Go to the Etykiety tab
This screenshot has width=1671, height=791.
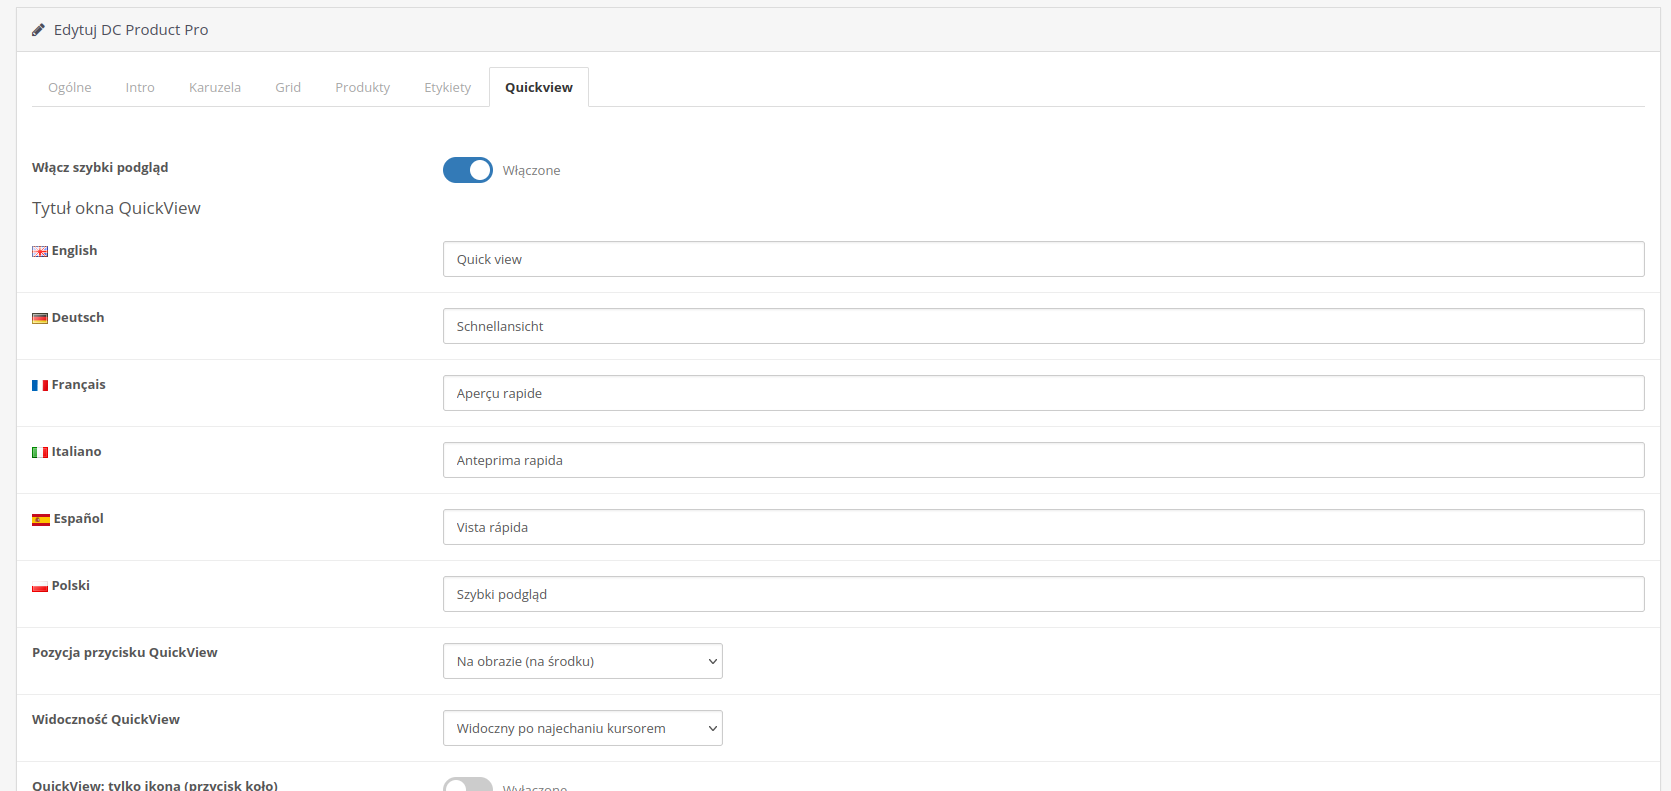(448, 88)
